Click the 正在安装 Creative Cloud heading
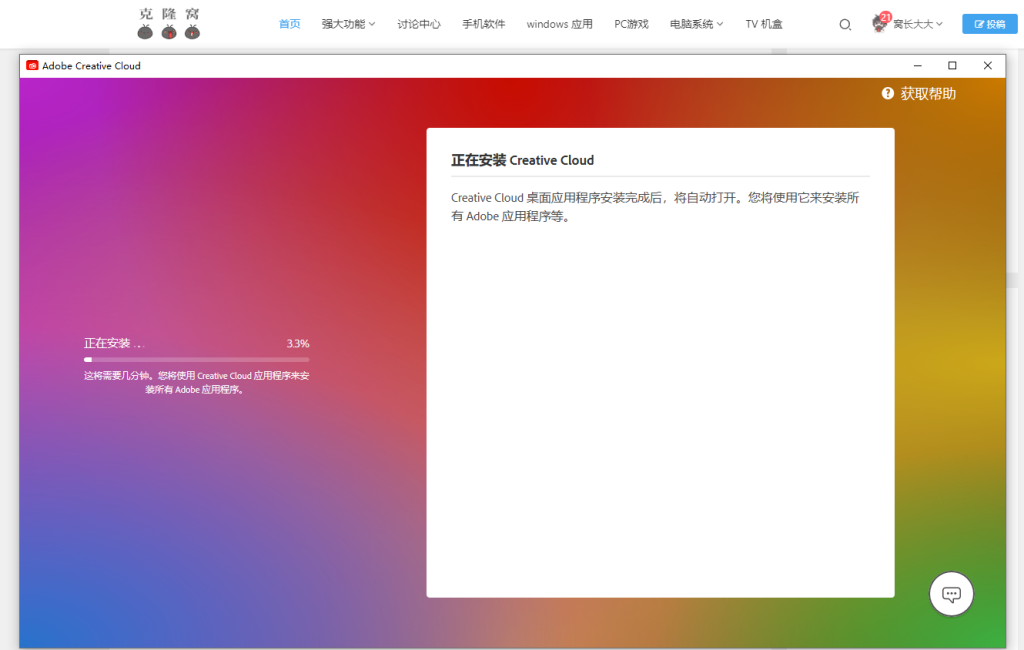The height and width of the screenshot is (650, 1024). (522, 160)
